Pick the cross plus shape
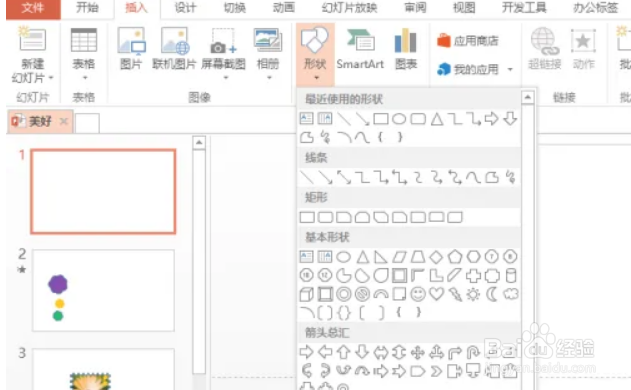This screenshot has height=390, width=631. pyautogui.click(x=474, y=276)
